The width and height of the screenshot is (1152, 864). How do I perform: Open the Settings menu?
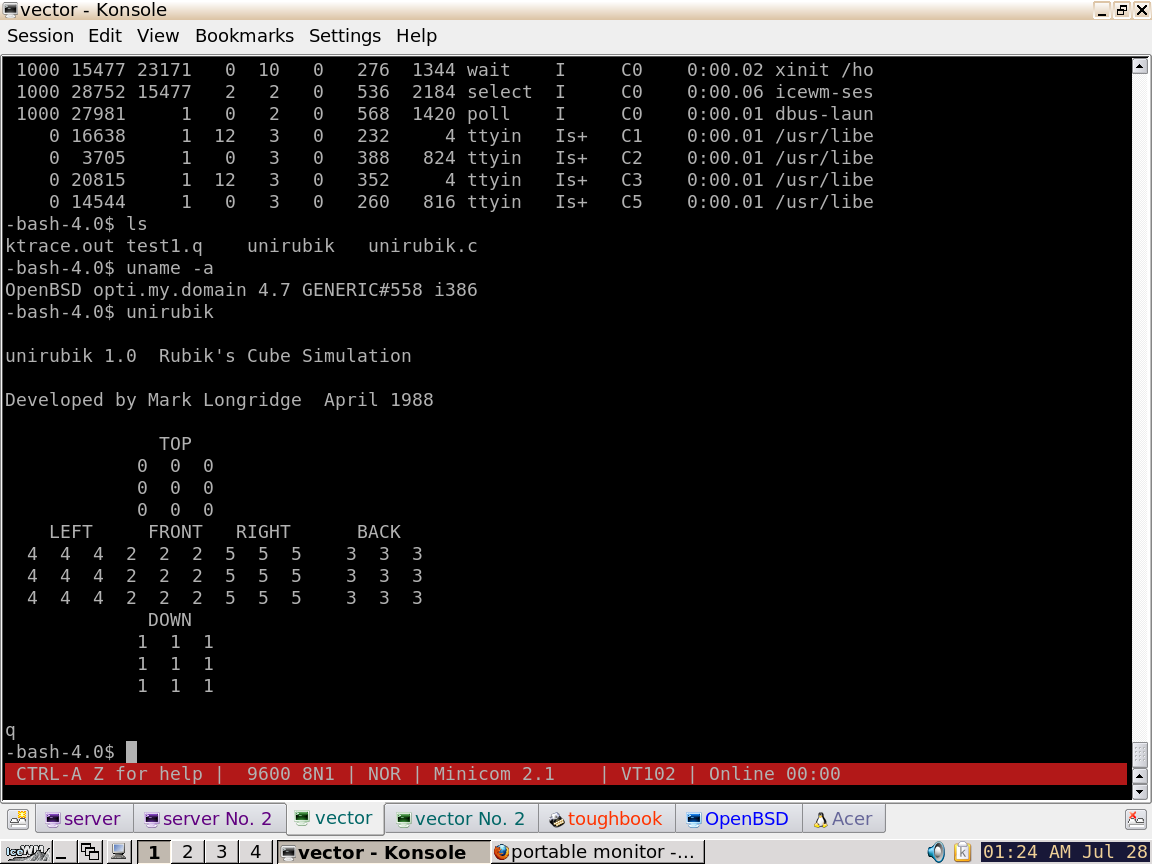coord(344,36)
